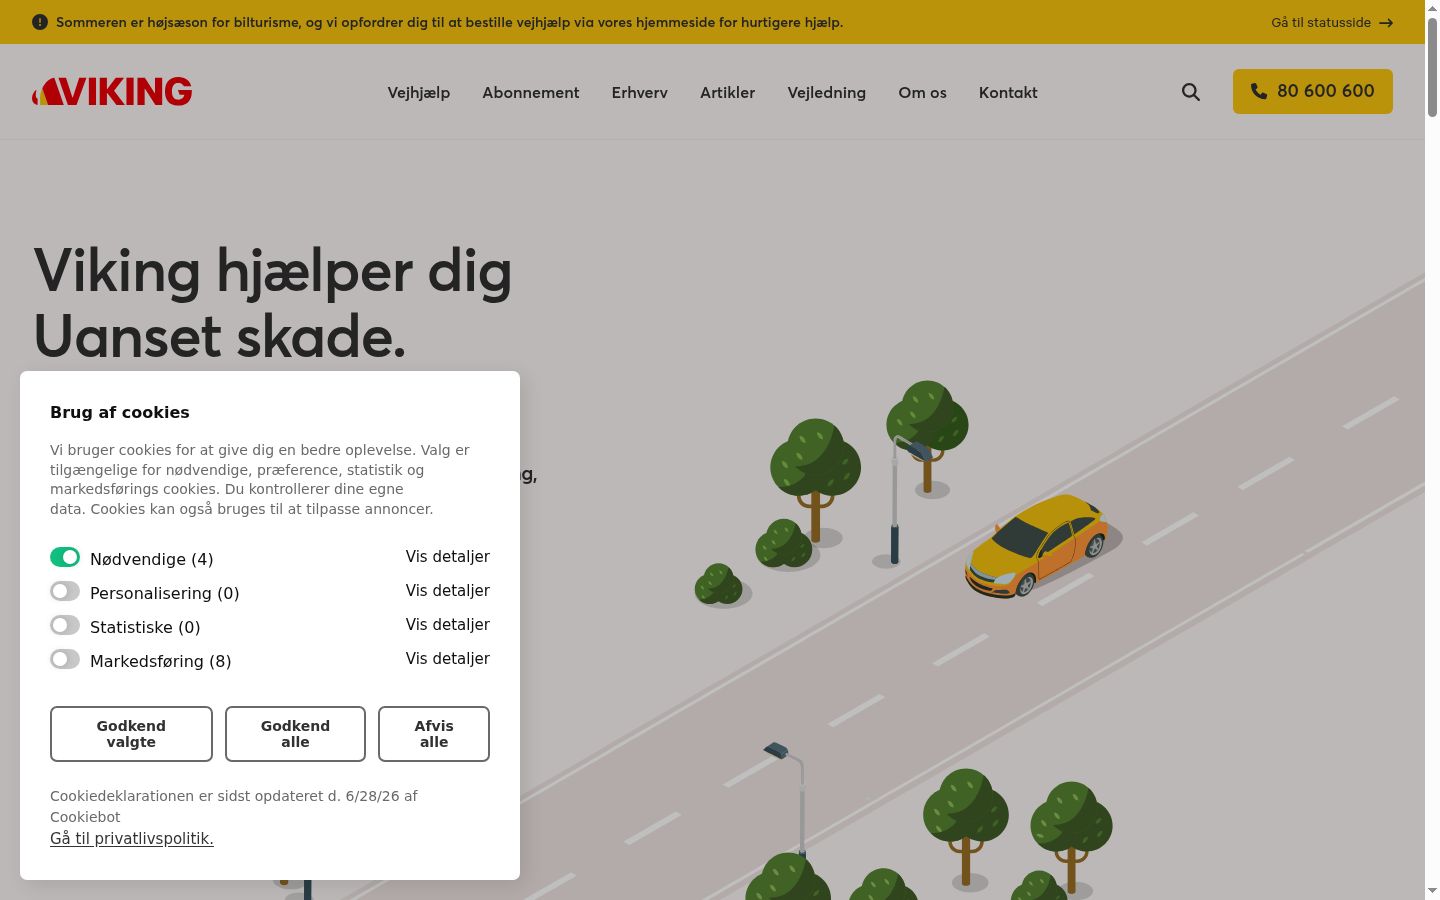The height and width of the screenshot is (900, 1440).
Task: Open the Abonnement menu
Action: [531, 92]
